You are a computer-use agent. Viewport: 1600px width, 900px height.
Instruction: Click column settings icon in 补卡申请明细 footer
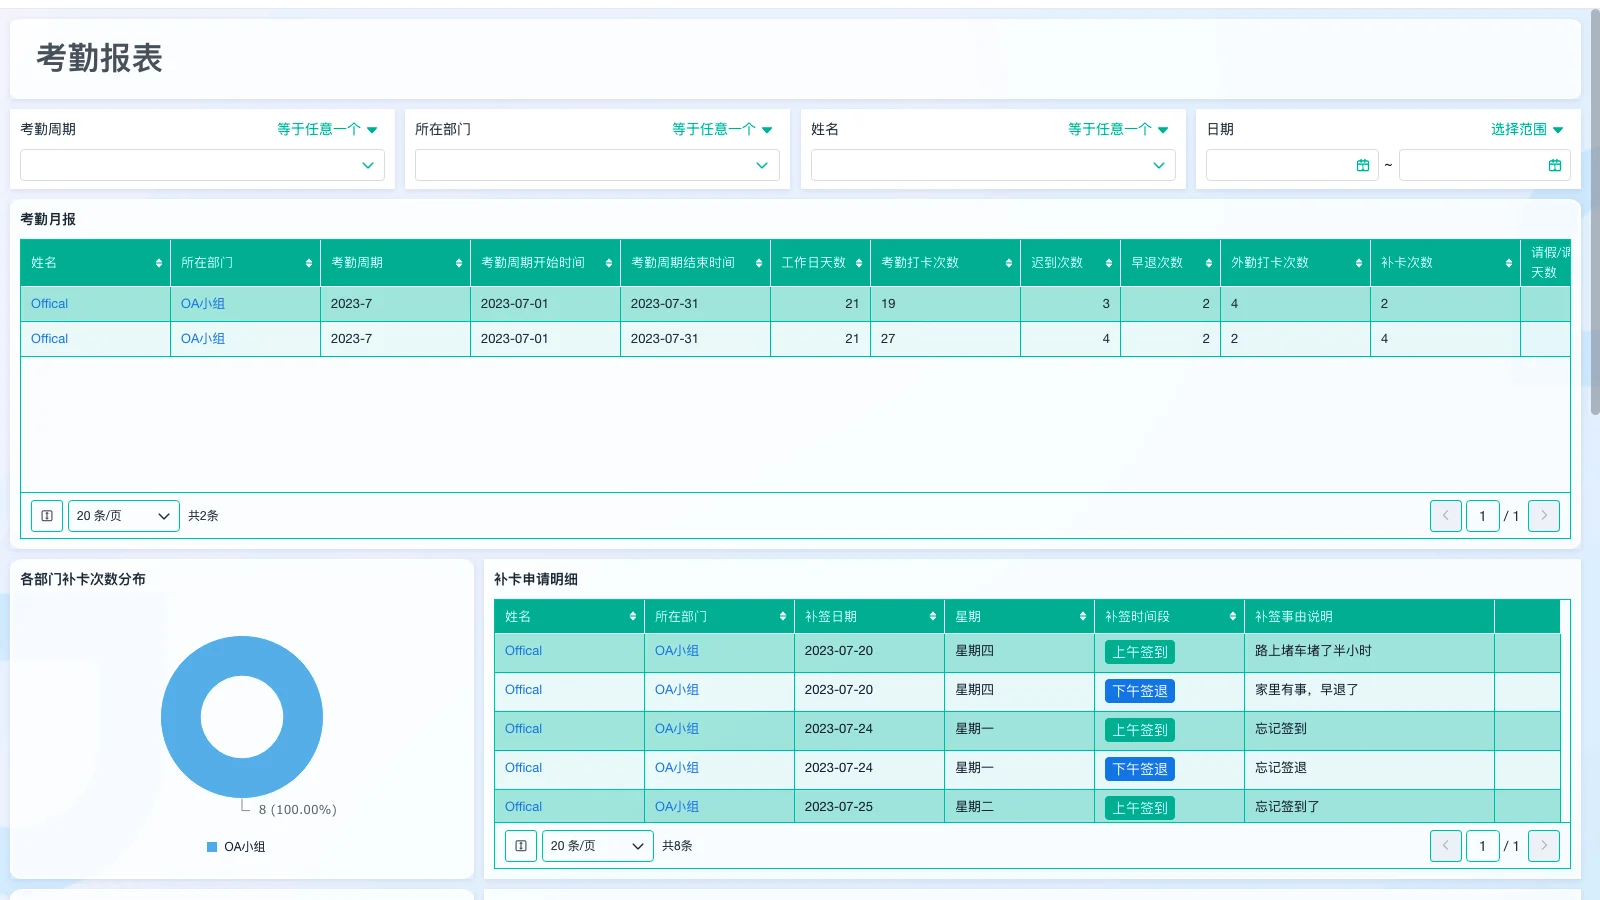521,846
